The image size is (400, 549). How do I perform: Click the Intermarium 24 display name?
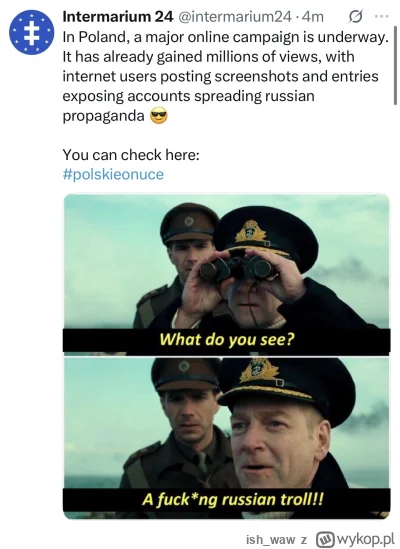coord(118,16)
